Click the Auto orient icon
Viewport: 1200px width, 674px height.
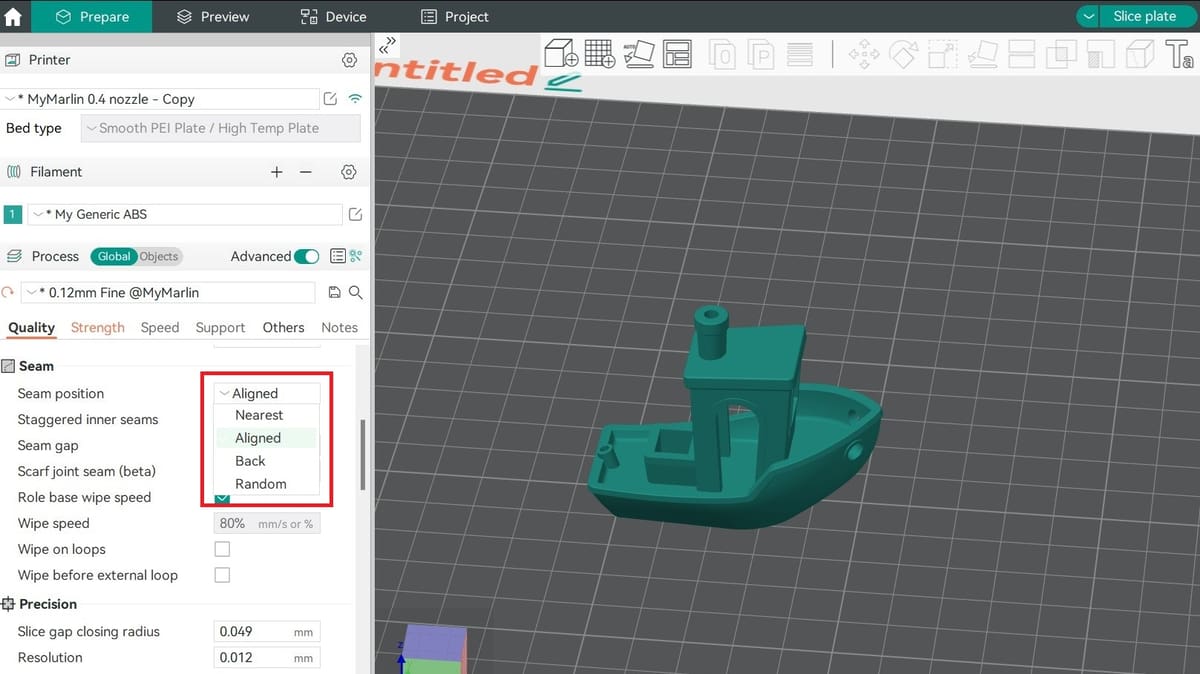(639, 53)
